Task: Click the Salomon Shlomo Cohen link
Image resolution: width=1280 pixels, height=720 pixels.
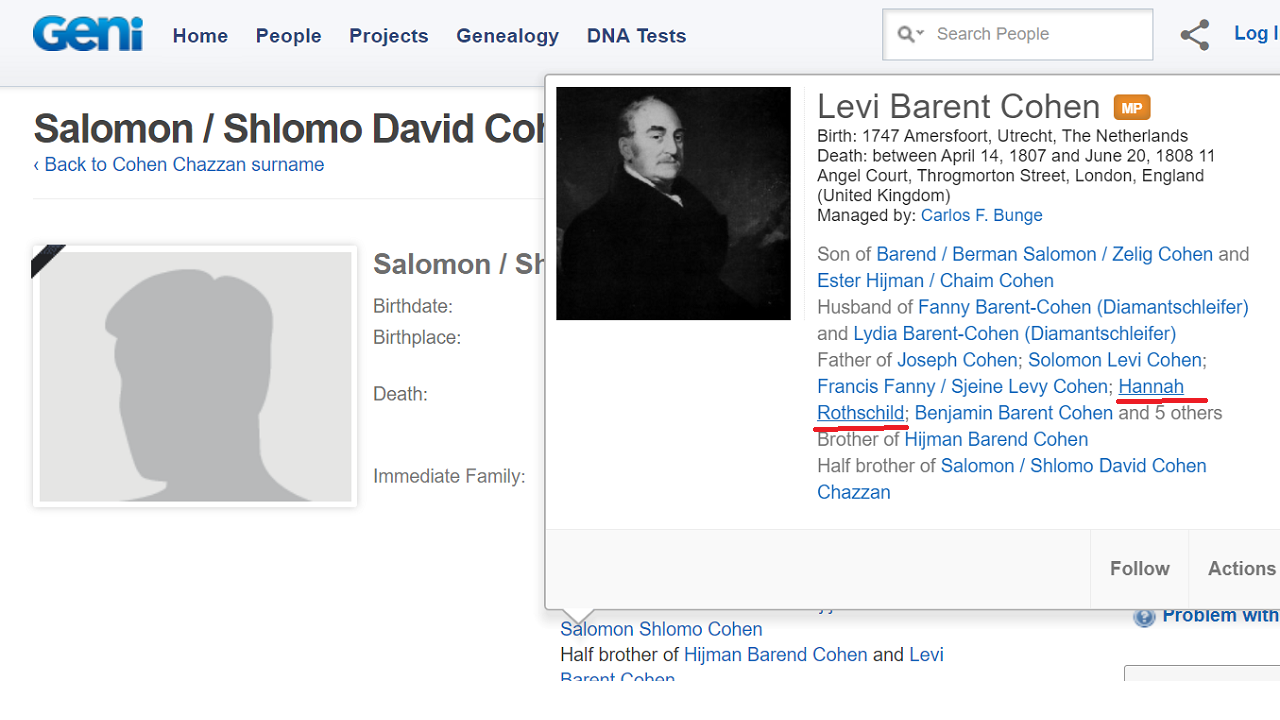Action: [x=661, y=629]
